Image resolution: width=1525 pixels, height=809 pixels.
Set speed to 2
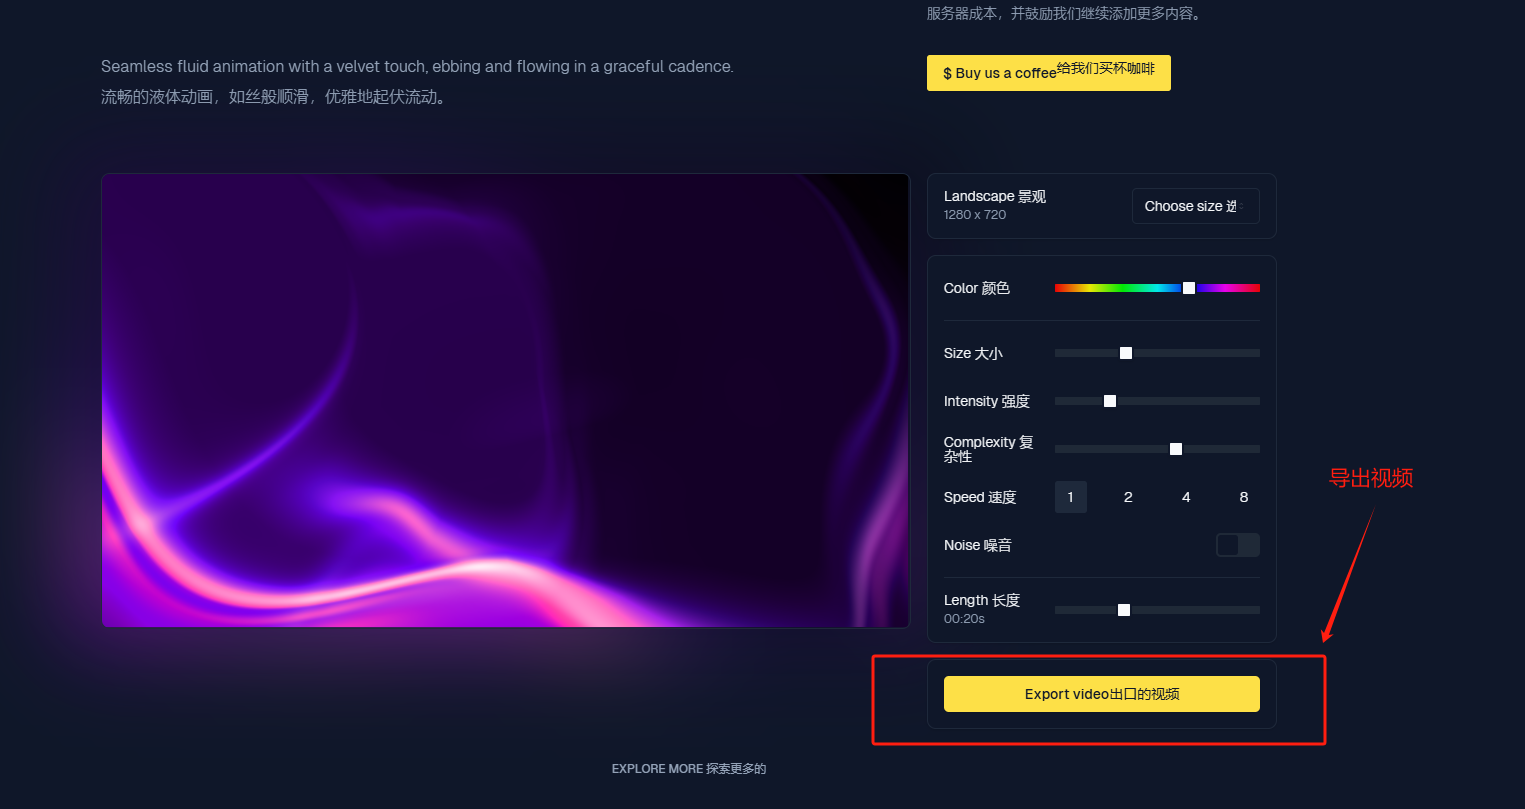point(1128,497)
